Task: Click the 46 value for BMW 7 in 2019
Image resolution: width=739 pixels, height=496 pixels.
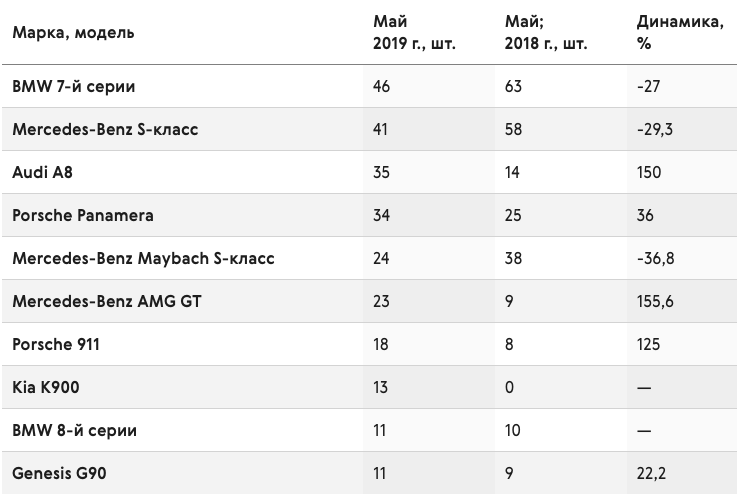Action: (x=381, y=86)
